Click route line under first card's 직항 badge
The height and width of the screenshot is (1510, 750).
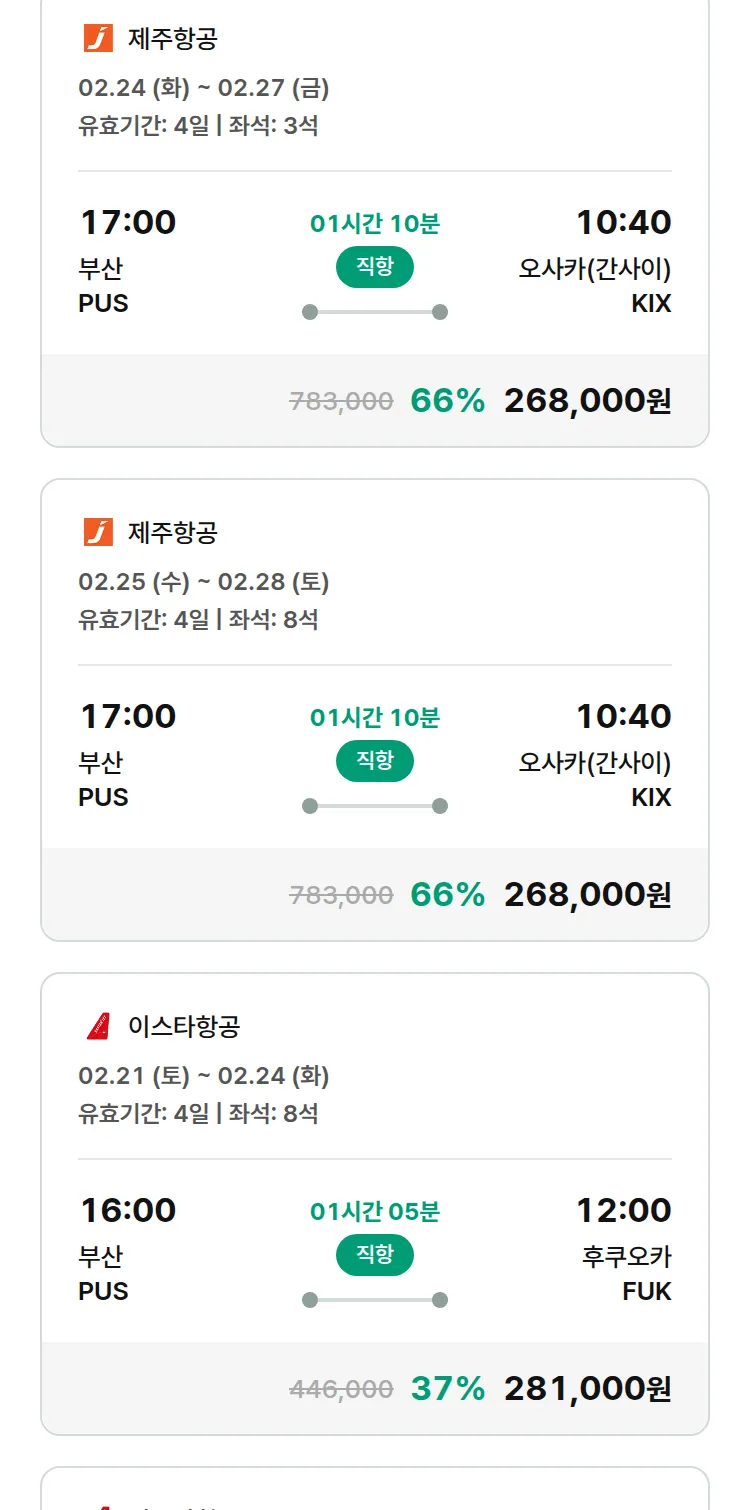coord(374,312)
